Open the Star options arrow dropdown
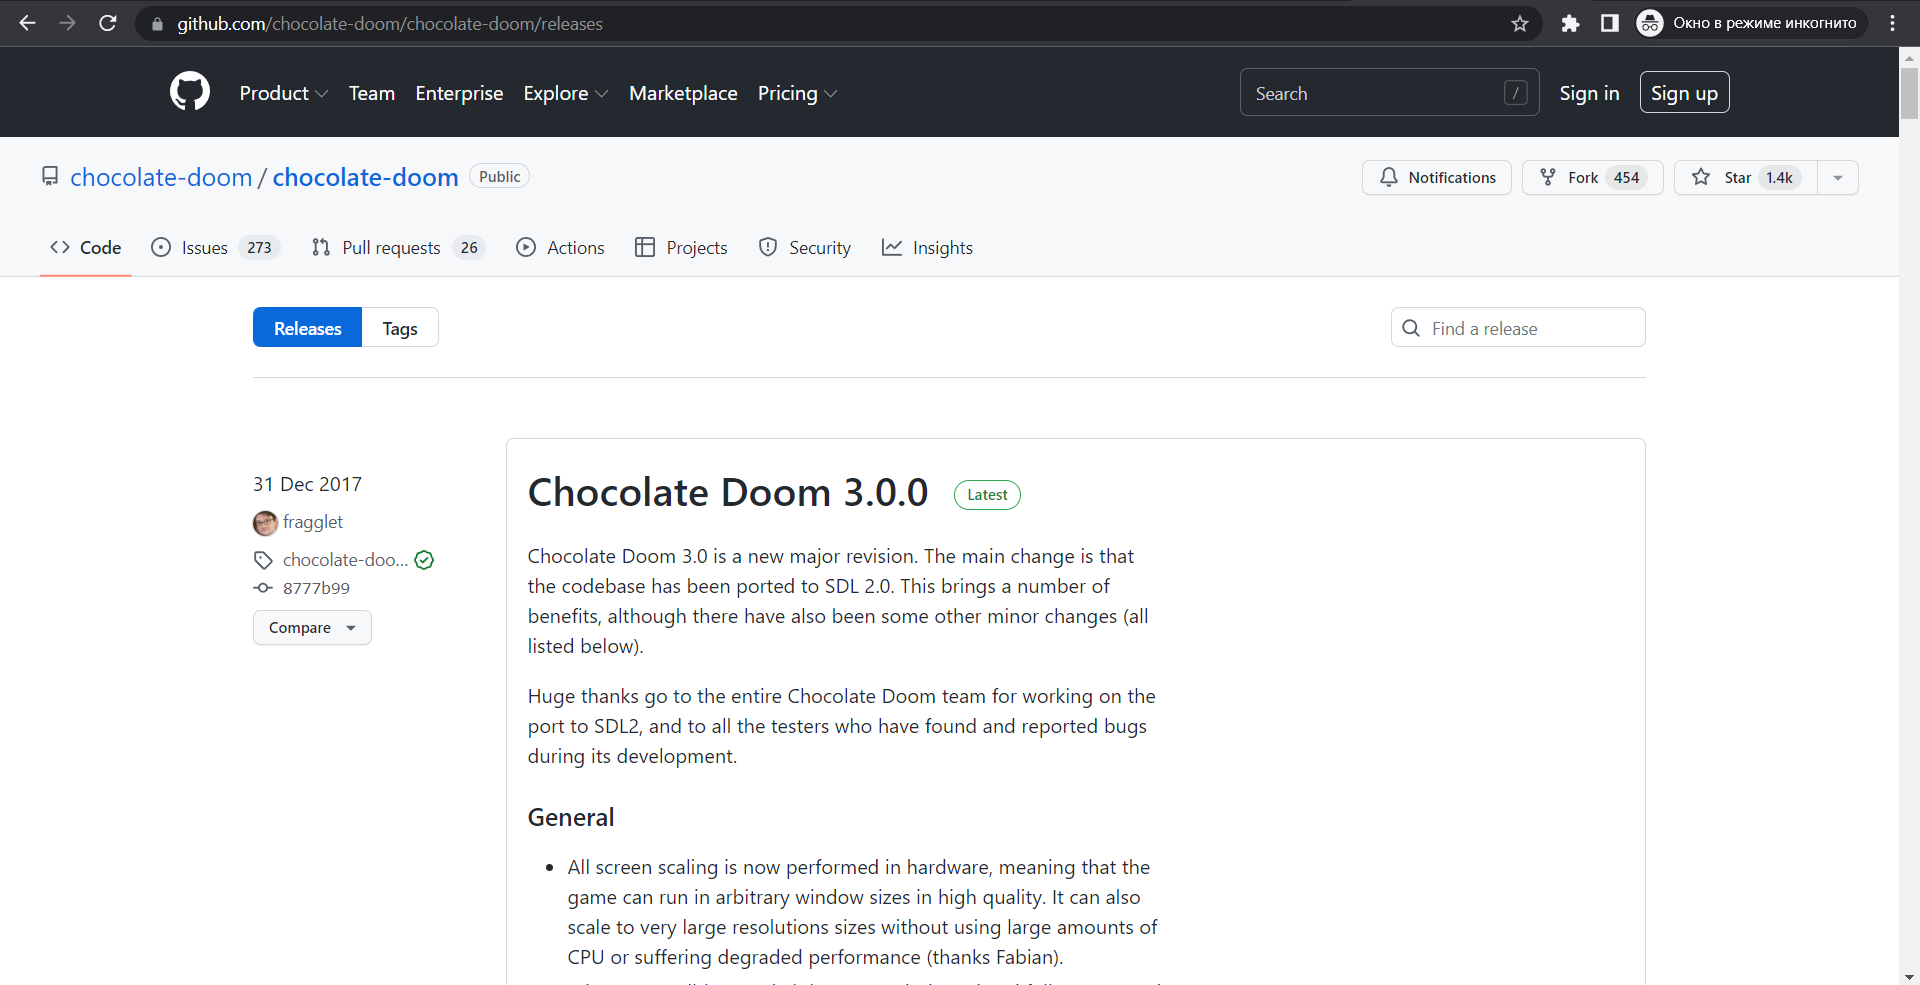1920x985 pixels. click(x=1838, y=177)
